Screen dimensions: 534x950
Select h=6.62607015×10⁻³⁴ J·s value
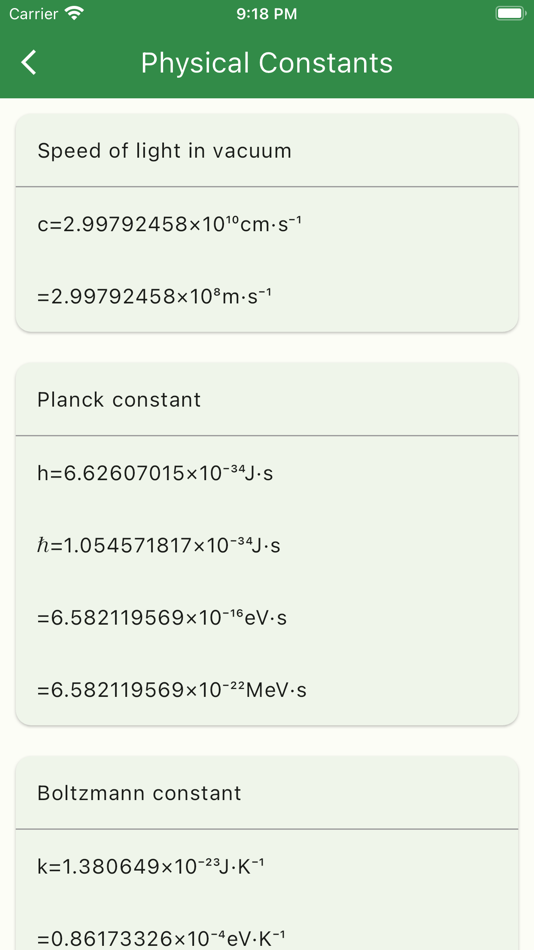tap(155, 473)
